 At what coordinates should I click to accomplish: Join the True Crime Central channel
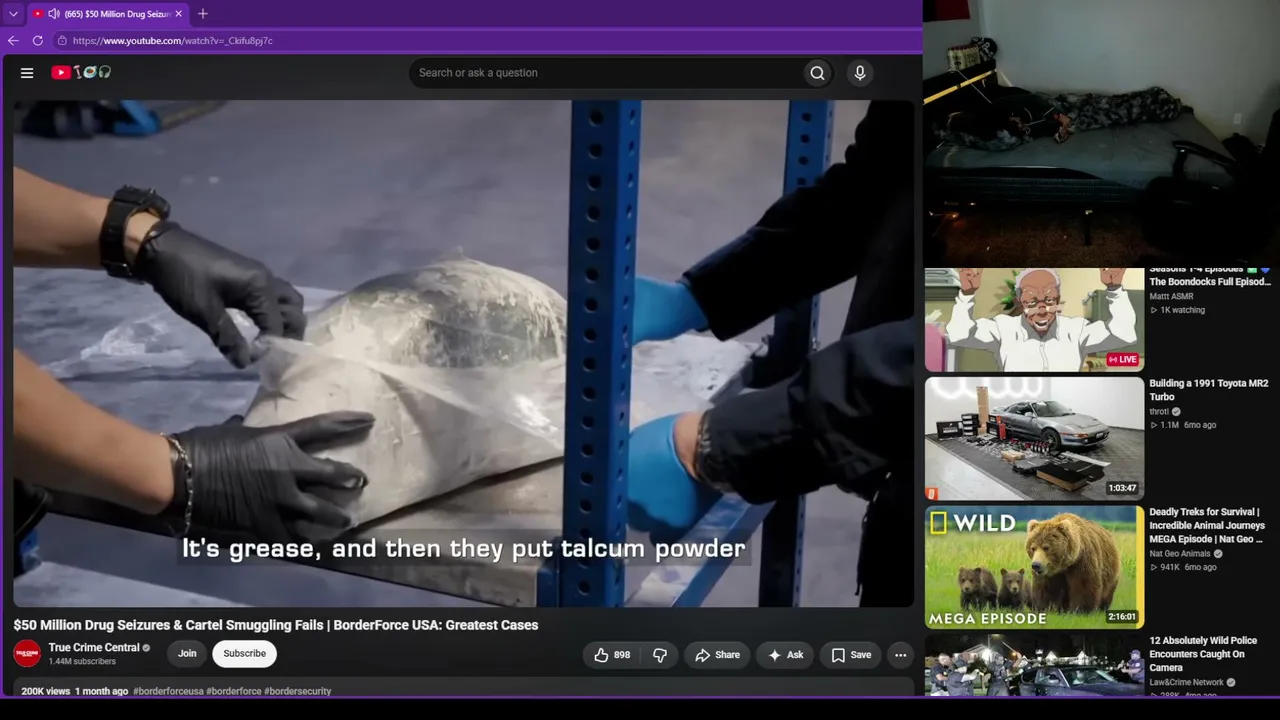point(187,654)
